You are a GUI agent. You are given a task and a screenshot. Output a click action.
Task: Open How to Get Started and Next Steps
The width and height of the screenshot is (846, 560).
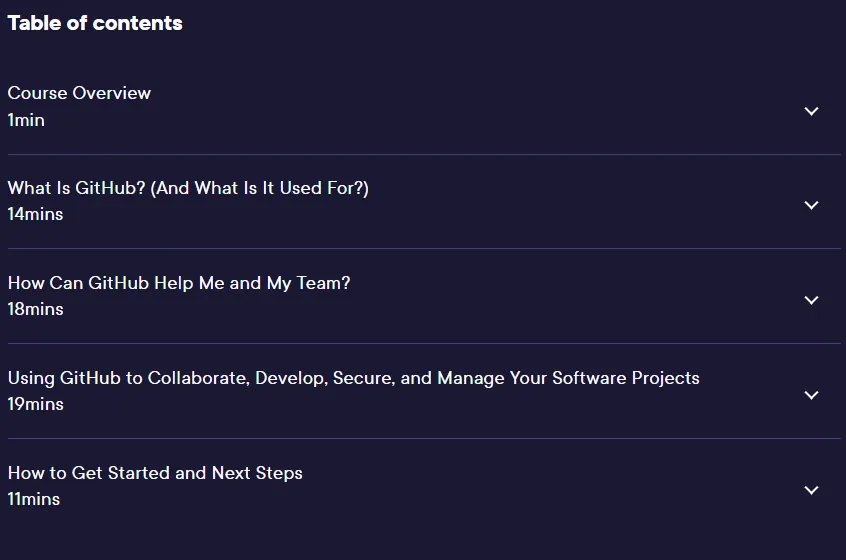tap(155, 473)
